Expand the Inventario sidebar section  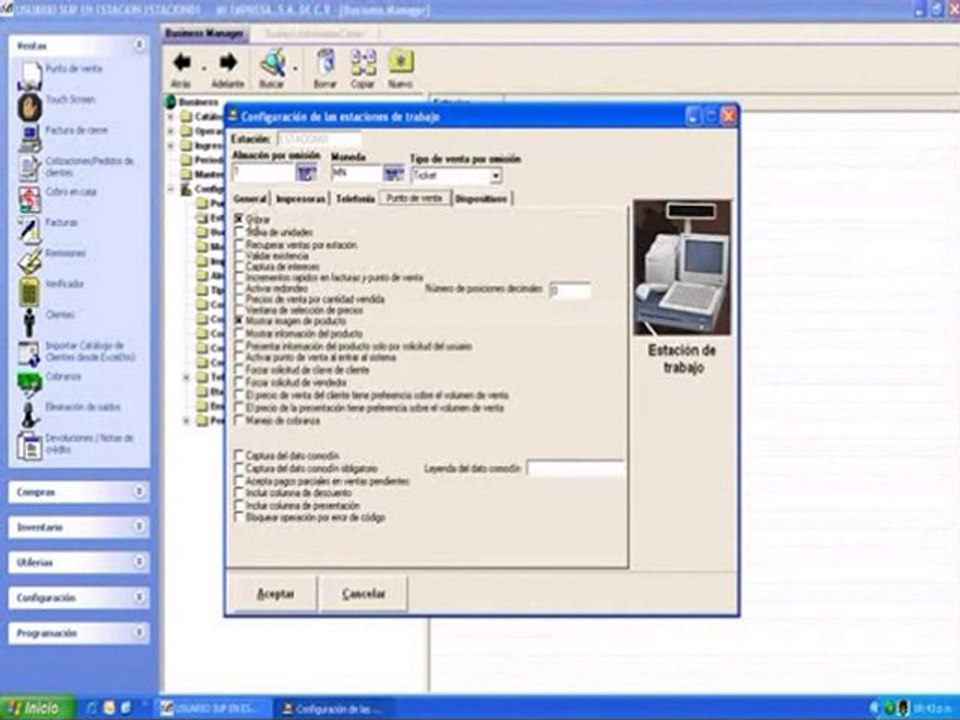pos(139,526)
